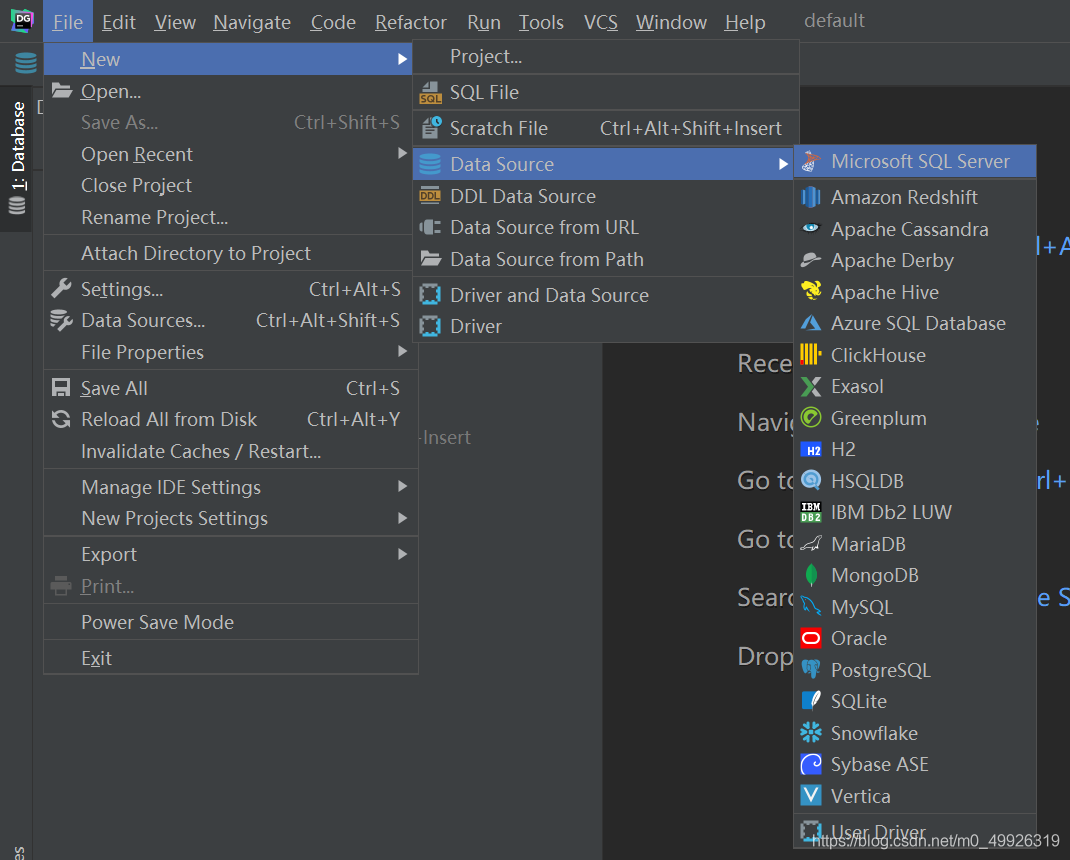Click Save All menu item
Viewport: 1070px width, 860px height.
pyautogui.click(x=231, y=388)
